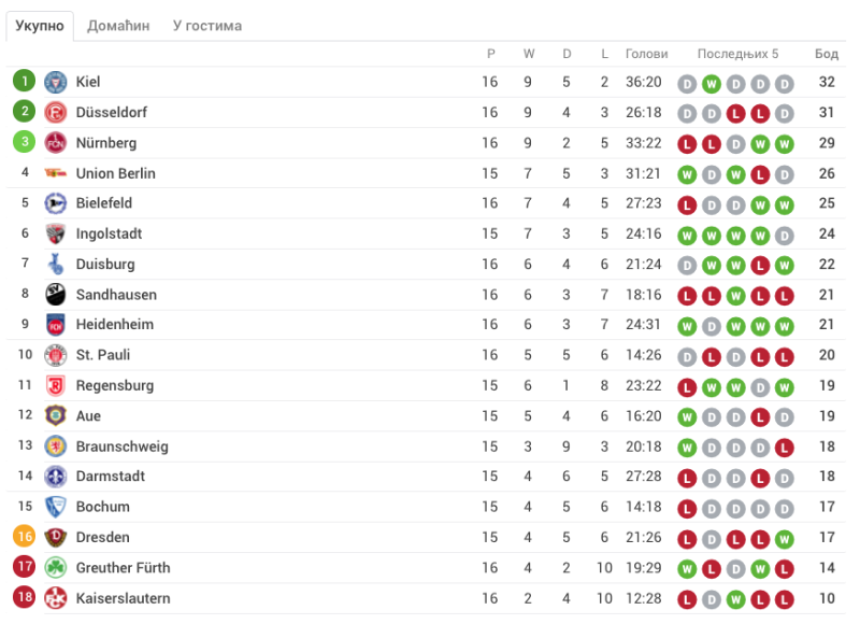The width and height of the screenshot is (860, 624).
Task: Select the Укупно tab
Action: (39, 26)
